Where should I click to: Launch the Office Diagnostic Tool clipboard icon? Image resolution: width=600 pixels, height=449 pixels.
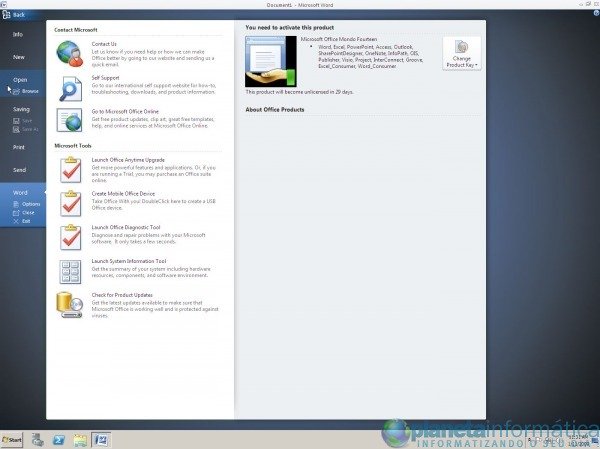click(70, 237)
